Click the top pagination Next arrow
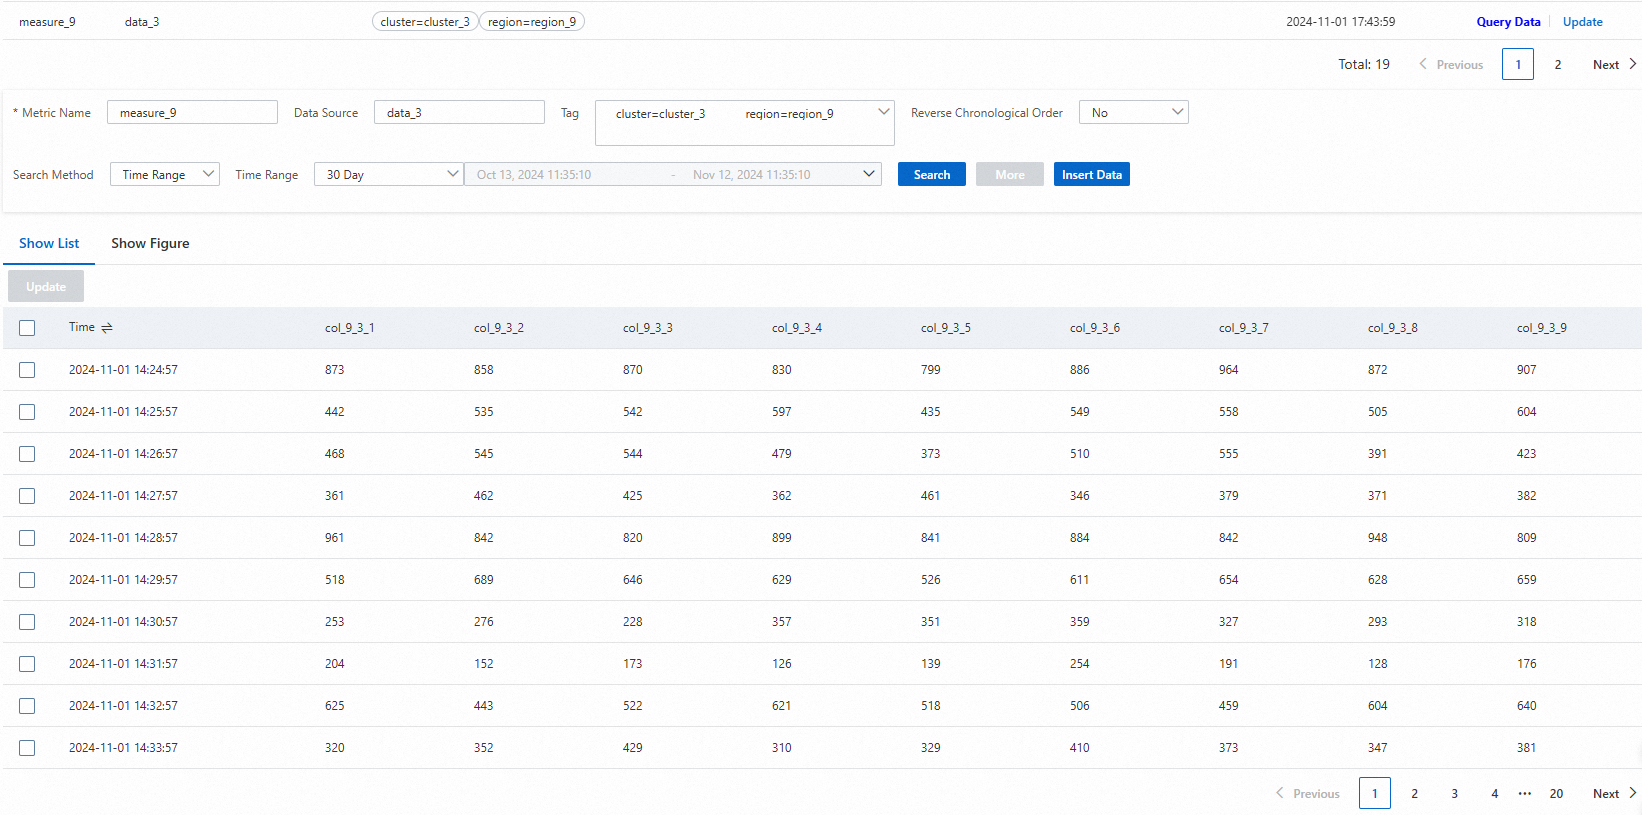1642x815 pixels. [1632, 64]
